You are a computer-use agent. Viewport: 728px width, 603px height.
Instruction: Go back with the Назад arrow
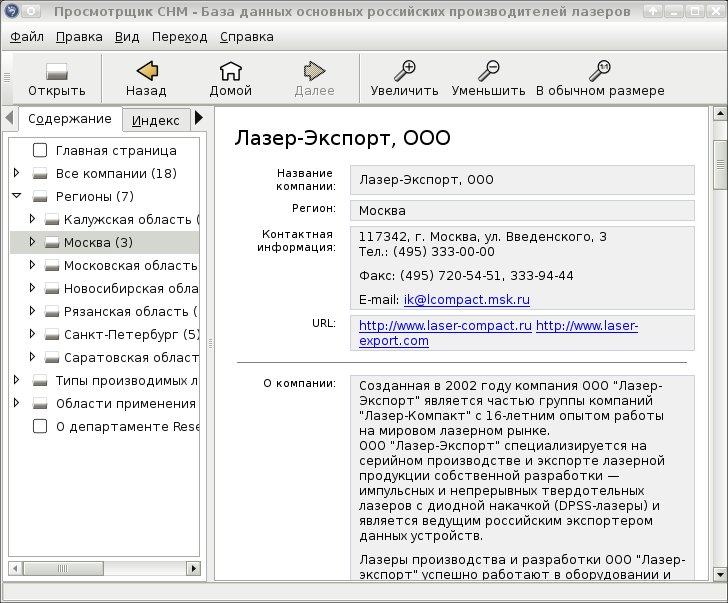point(147,71)
